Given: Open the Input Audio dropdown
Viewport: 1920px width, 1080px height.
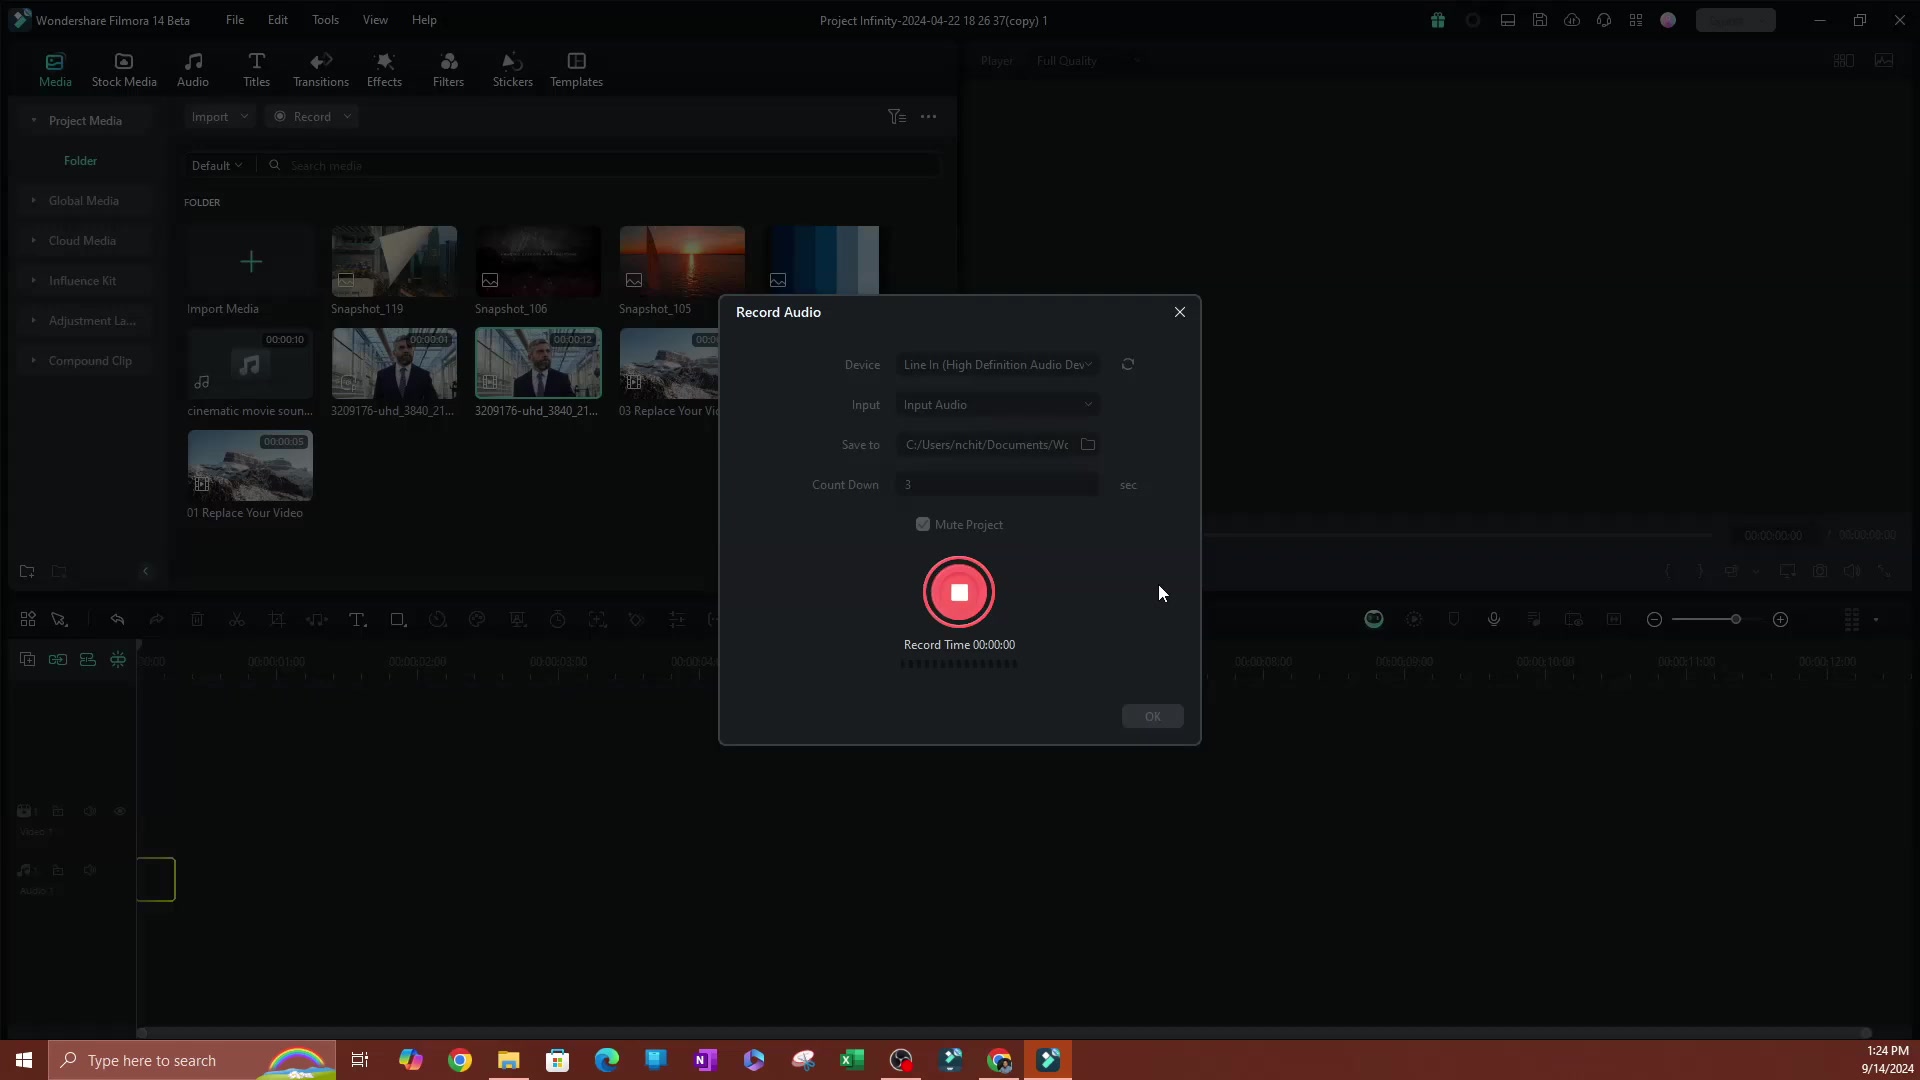Looking at the screenshot, I should (996, 405).
